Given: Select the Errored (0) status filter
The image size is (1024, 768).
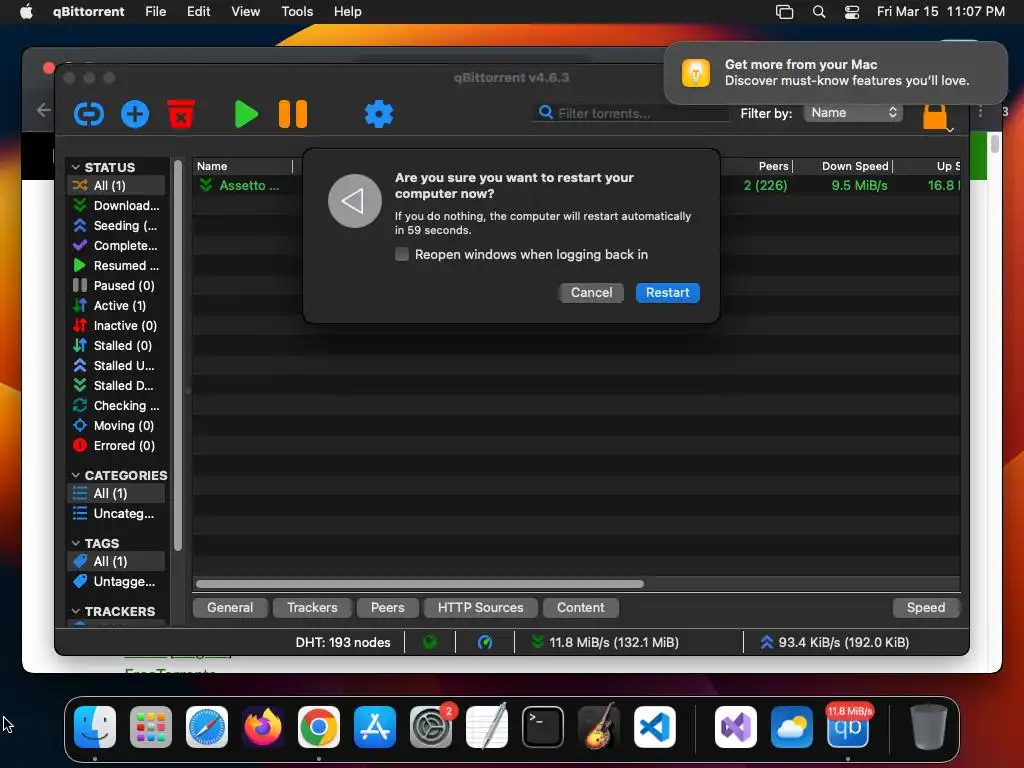Looking at the screenshot, I should [116, 446].
